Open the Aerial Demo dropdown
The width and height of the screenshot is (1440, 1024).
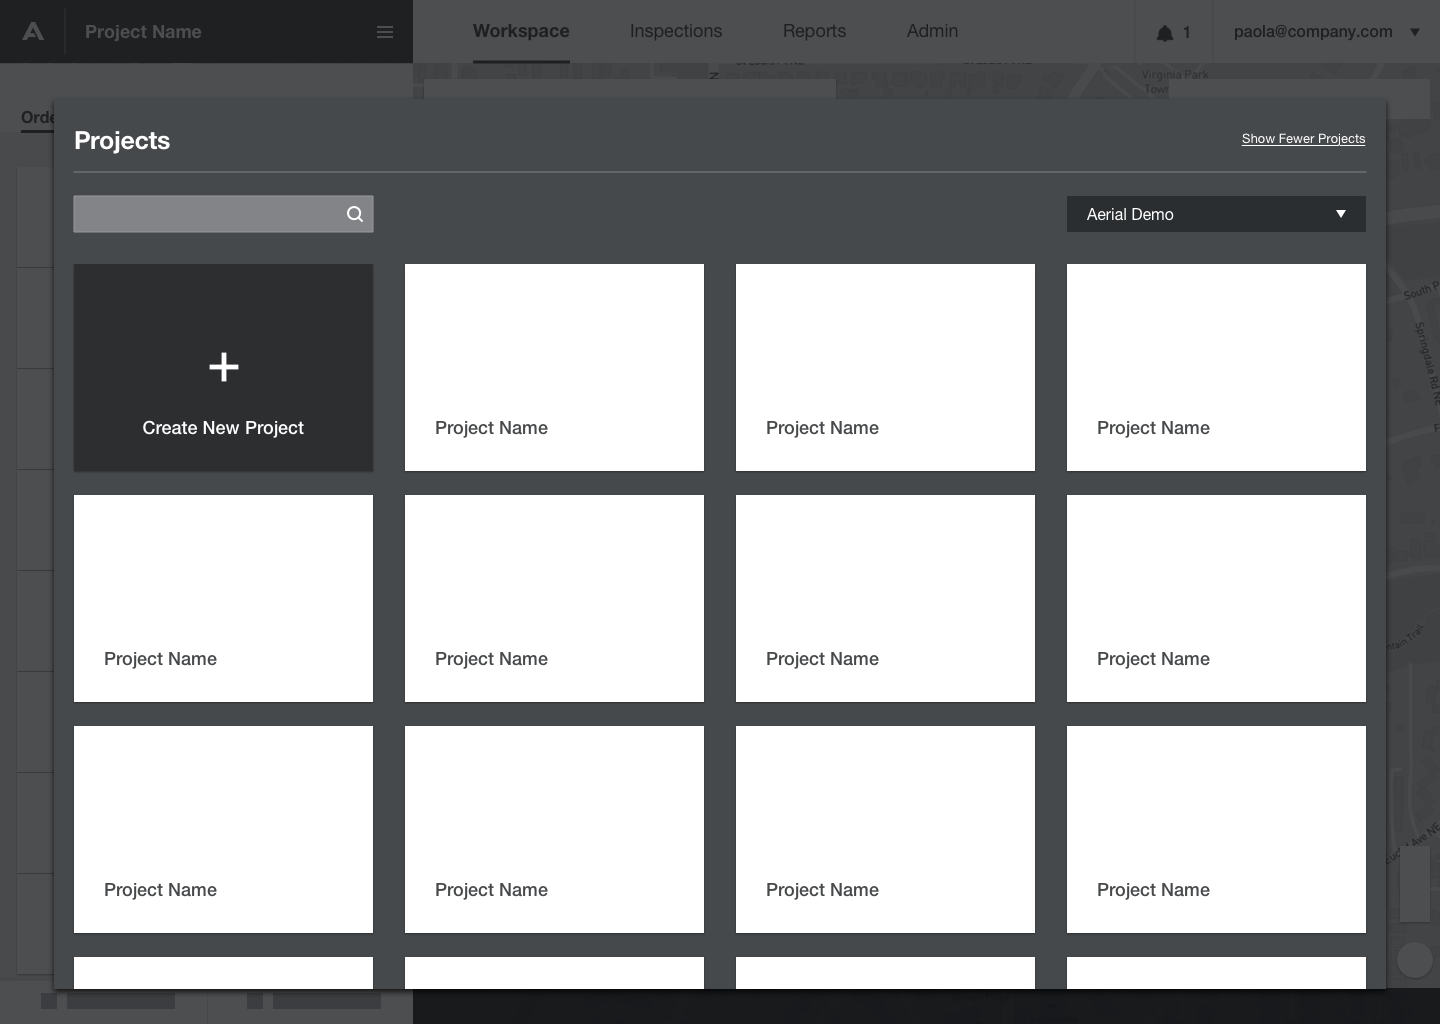(x=1216, y=213)
